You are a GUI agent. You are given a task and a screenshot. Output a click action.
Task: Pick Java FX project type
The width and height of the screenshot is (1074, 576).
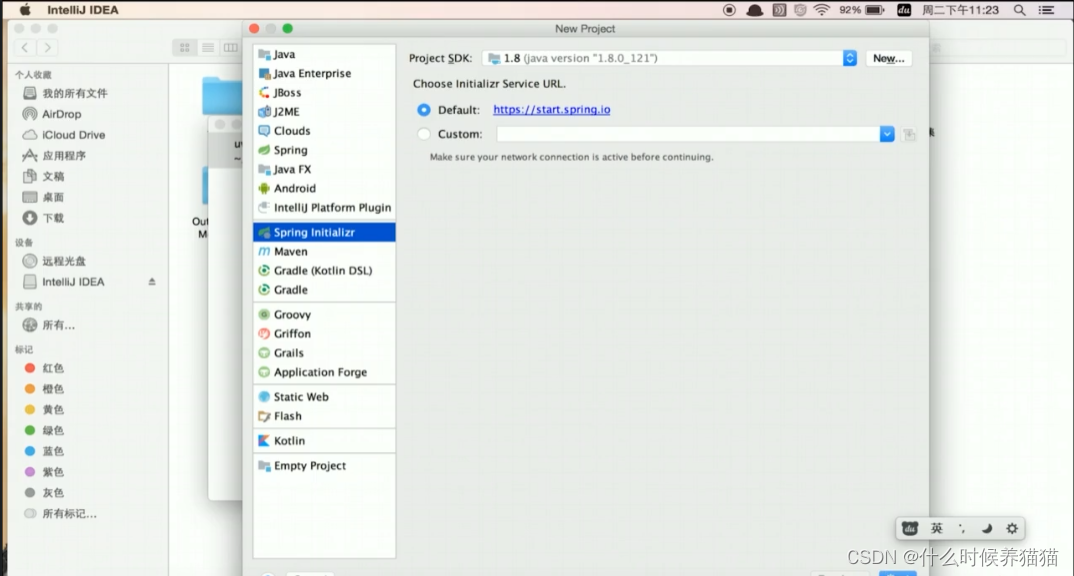324,169
